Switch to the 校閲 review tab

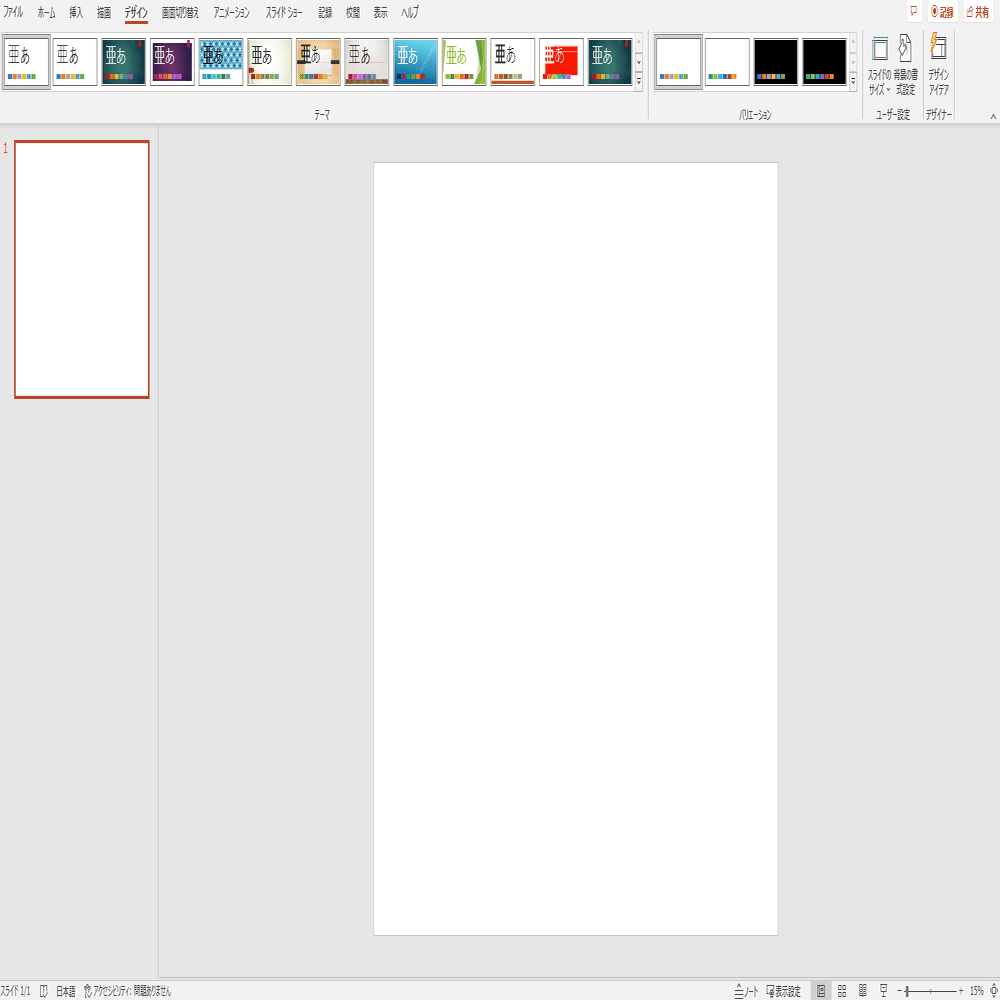click(353, 12)
